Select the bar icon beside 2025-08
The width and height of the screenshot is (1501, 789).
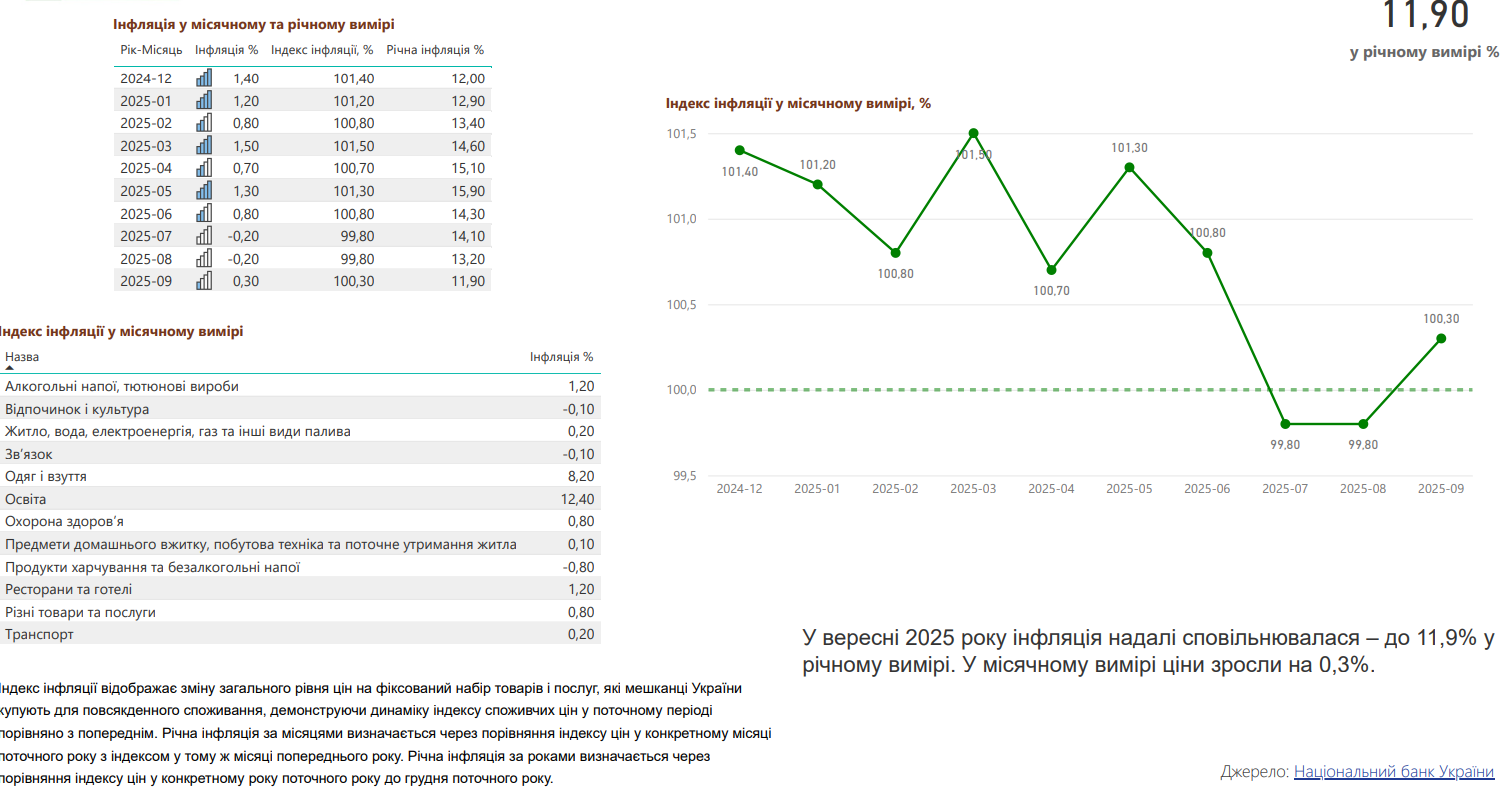pos(204,259)
